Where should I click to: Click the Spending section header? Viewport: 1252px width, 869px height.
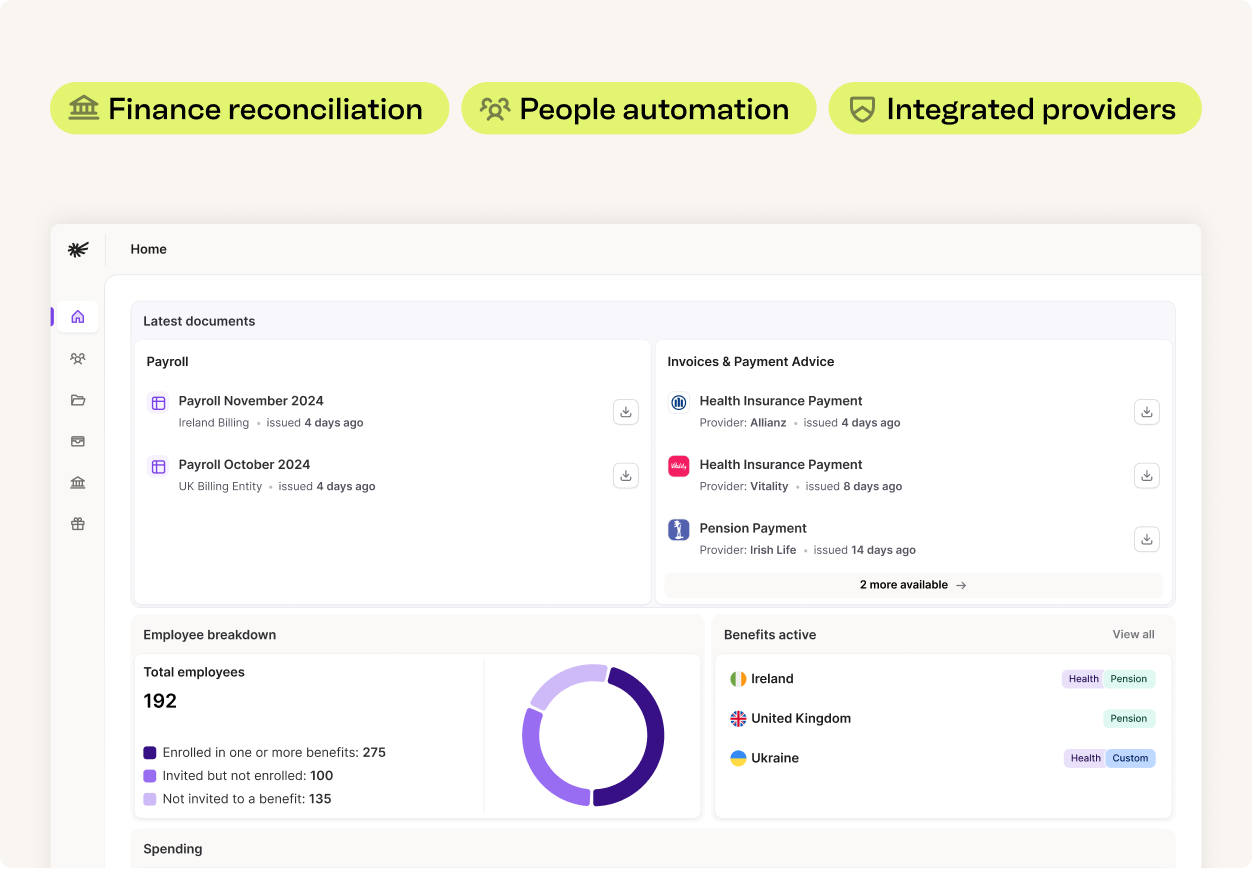173,849
